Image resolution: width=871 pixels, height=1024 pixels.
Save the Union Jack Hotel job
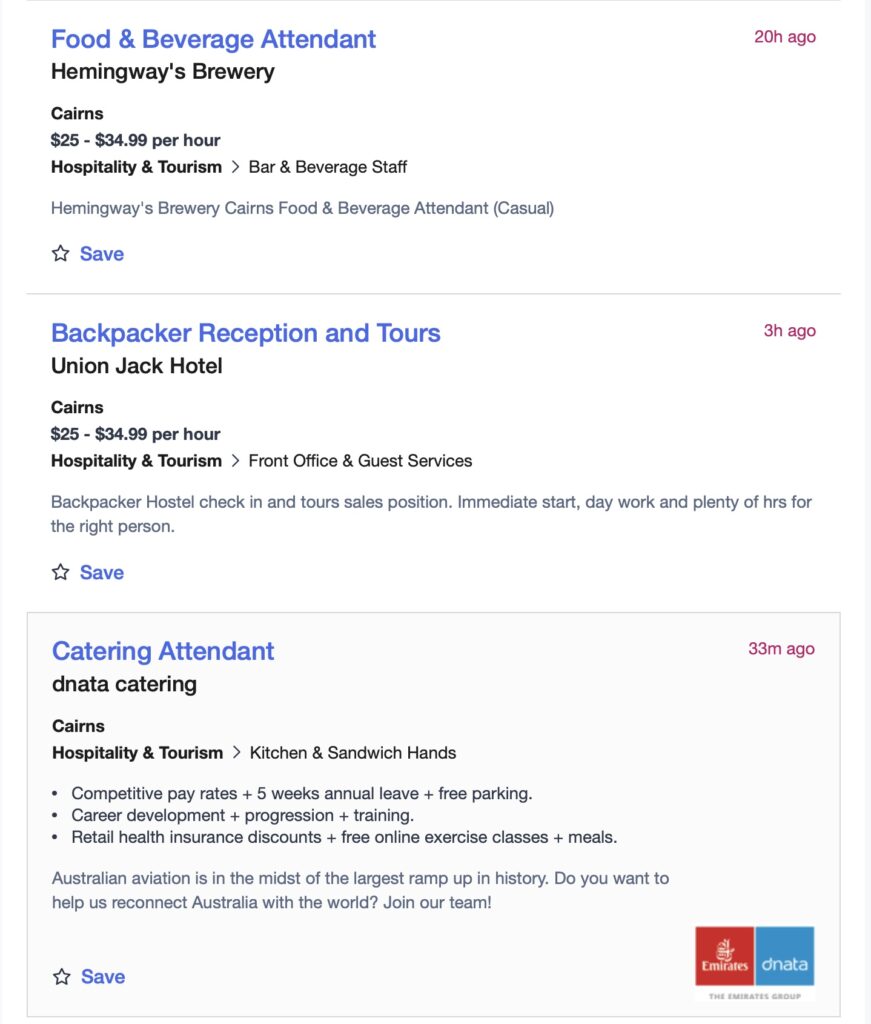coord(88,572)
